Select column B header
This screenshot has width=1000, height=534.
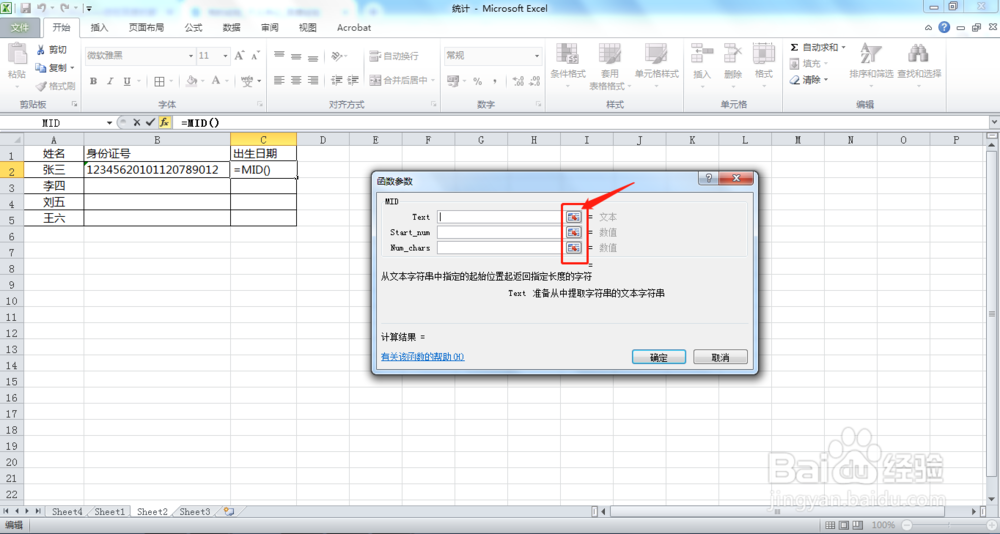(157, 140)
